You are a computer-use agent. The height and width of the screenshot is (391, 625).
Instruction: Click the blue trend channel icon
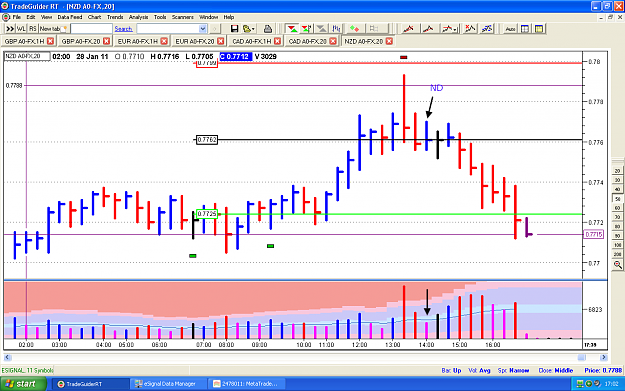coord(487,29)
